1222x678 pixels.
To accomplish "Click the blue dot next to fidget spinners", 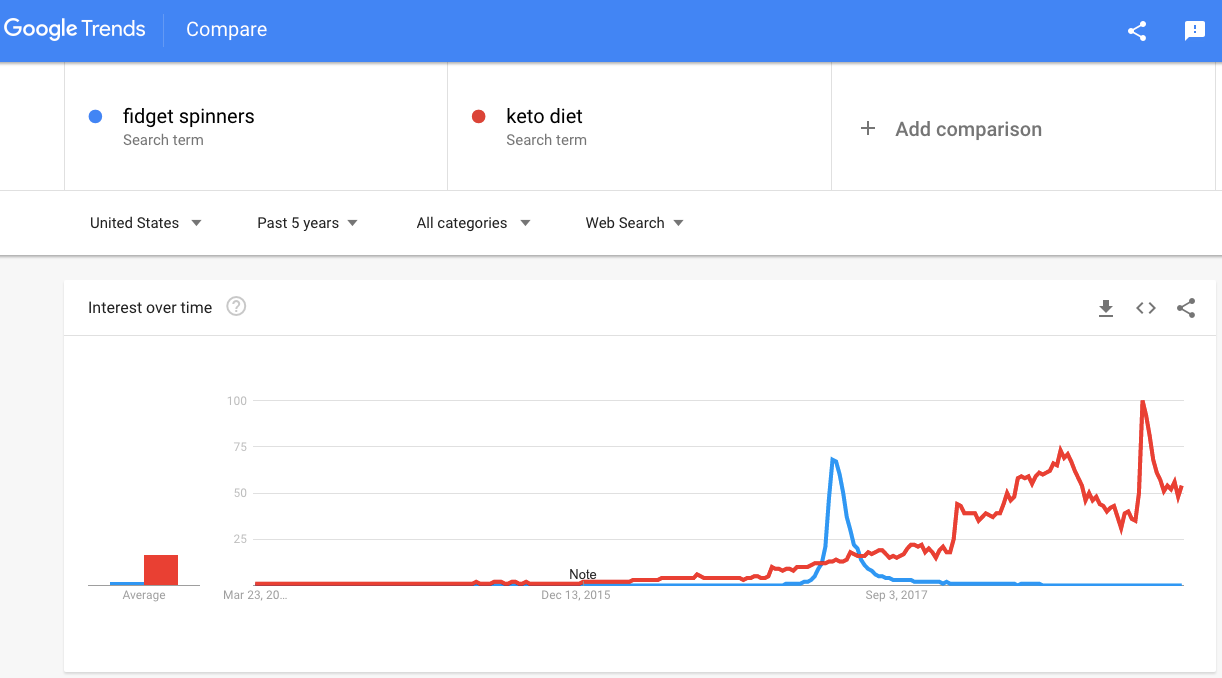I will (x=96, y=116).
